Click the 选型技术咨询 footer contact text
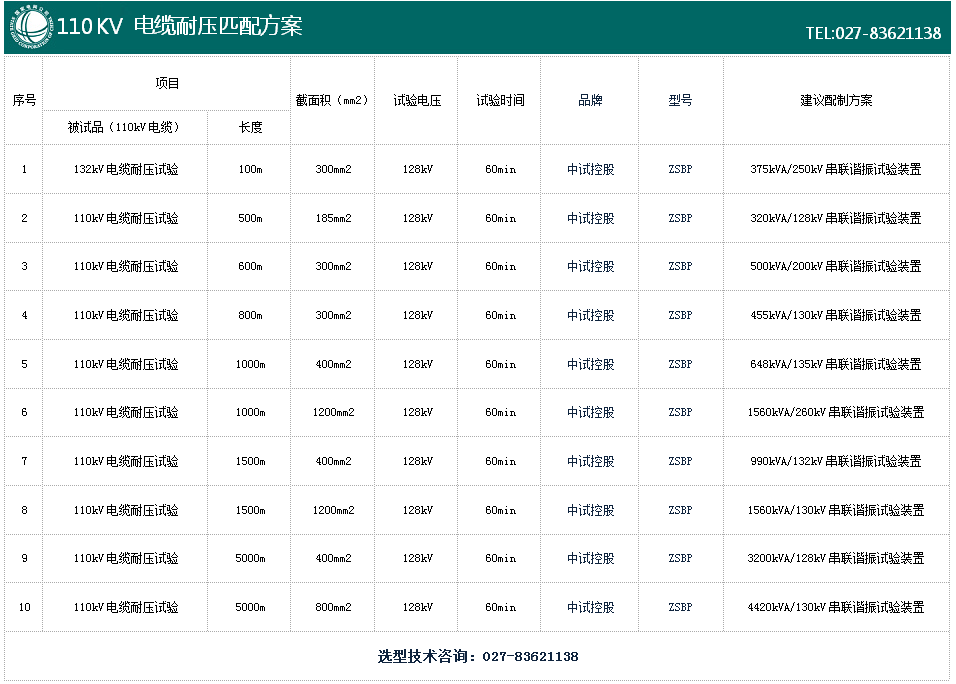The image size is (956, 684). pyautogui.click(x=478, y=657)
